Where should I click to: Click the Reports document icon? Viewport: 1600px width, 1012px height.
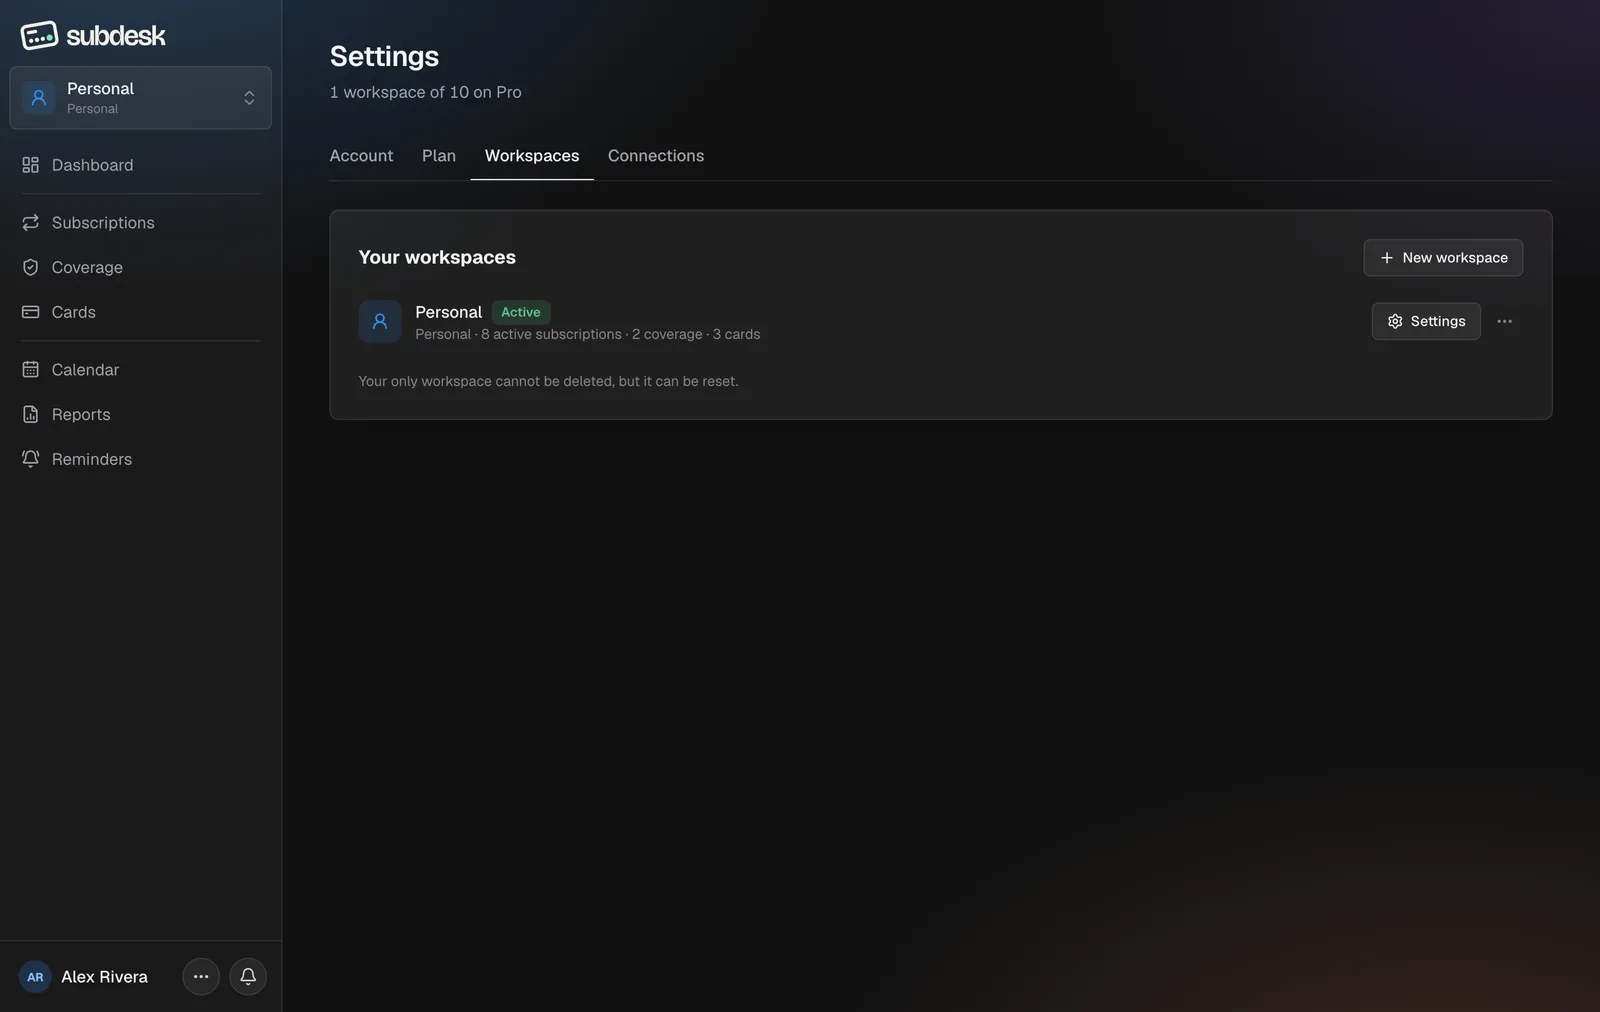click(x=31, y=414)
